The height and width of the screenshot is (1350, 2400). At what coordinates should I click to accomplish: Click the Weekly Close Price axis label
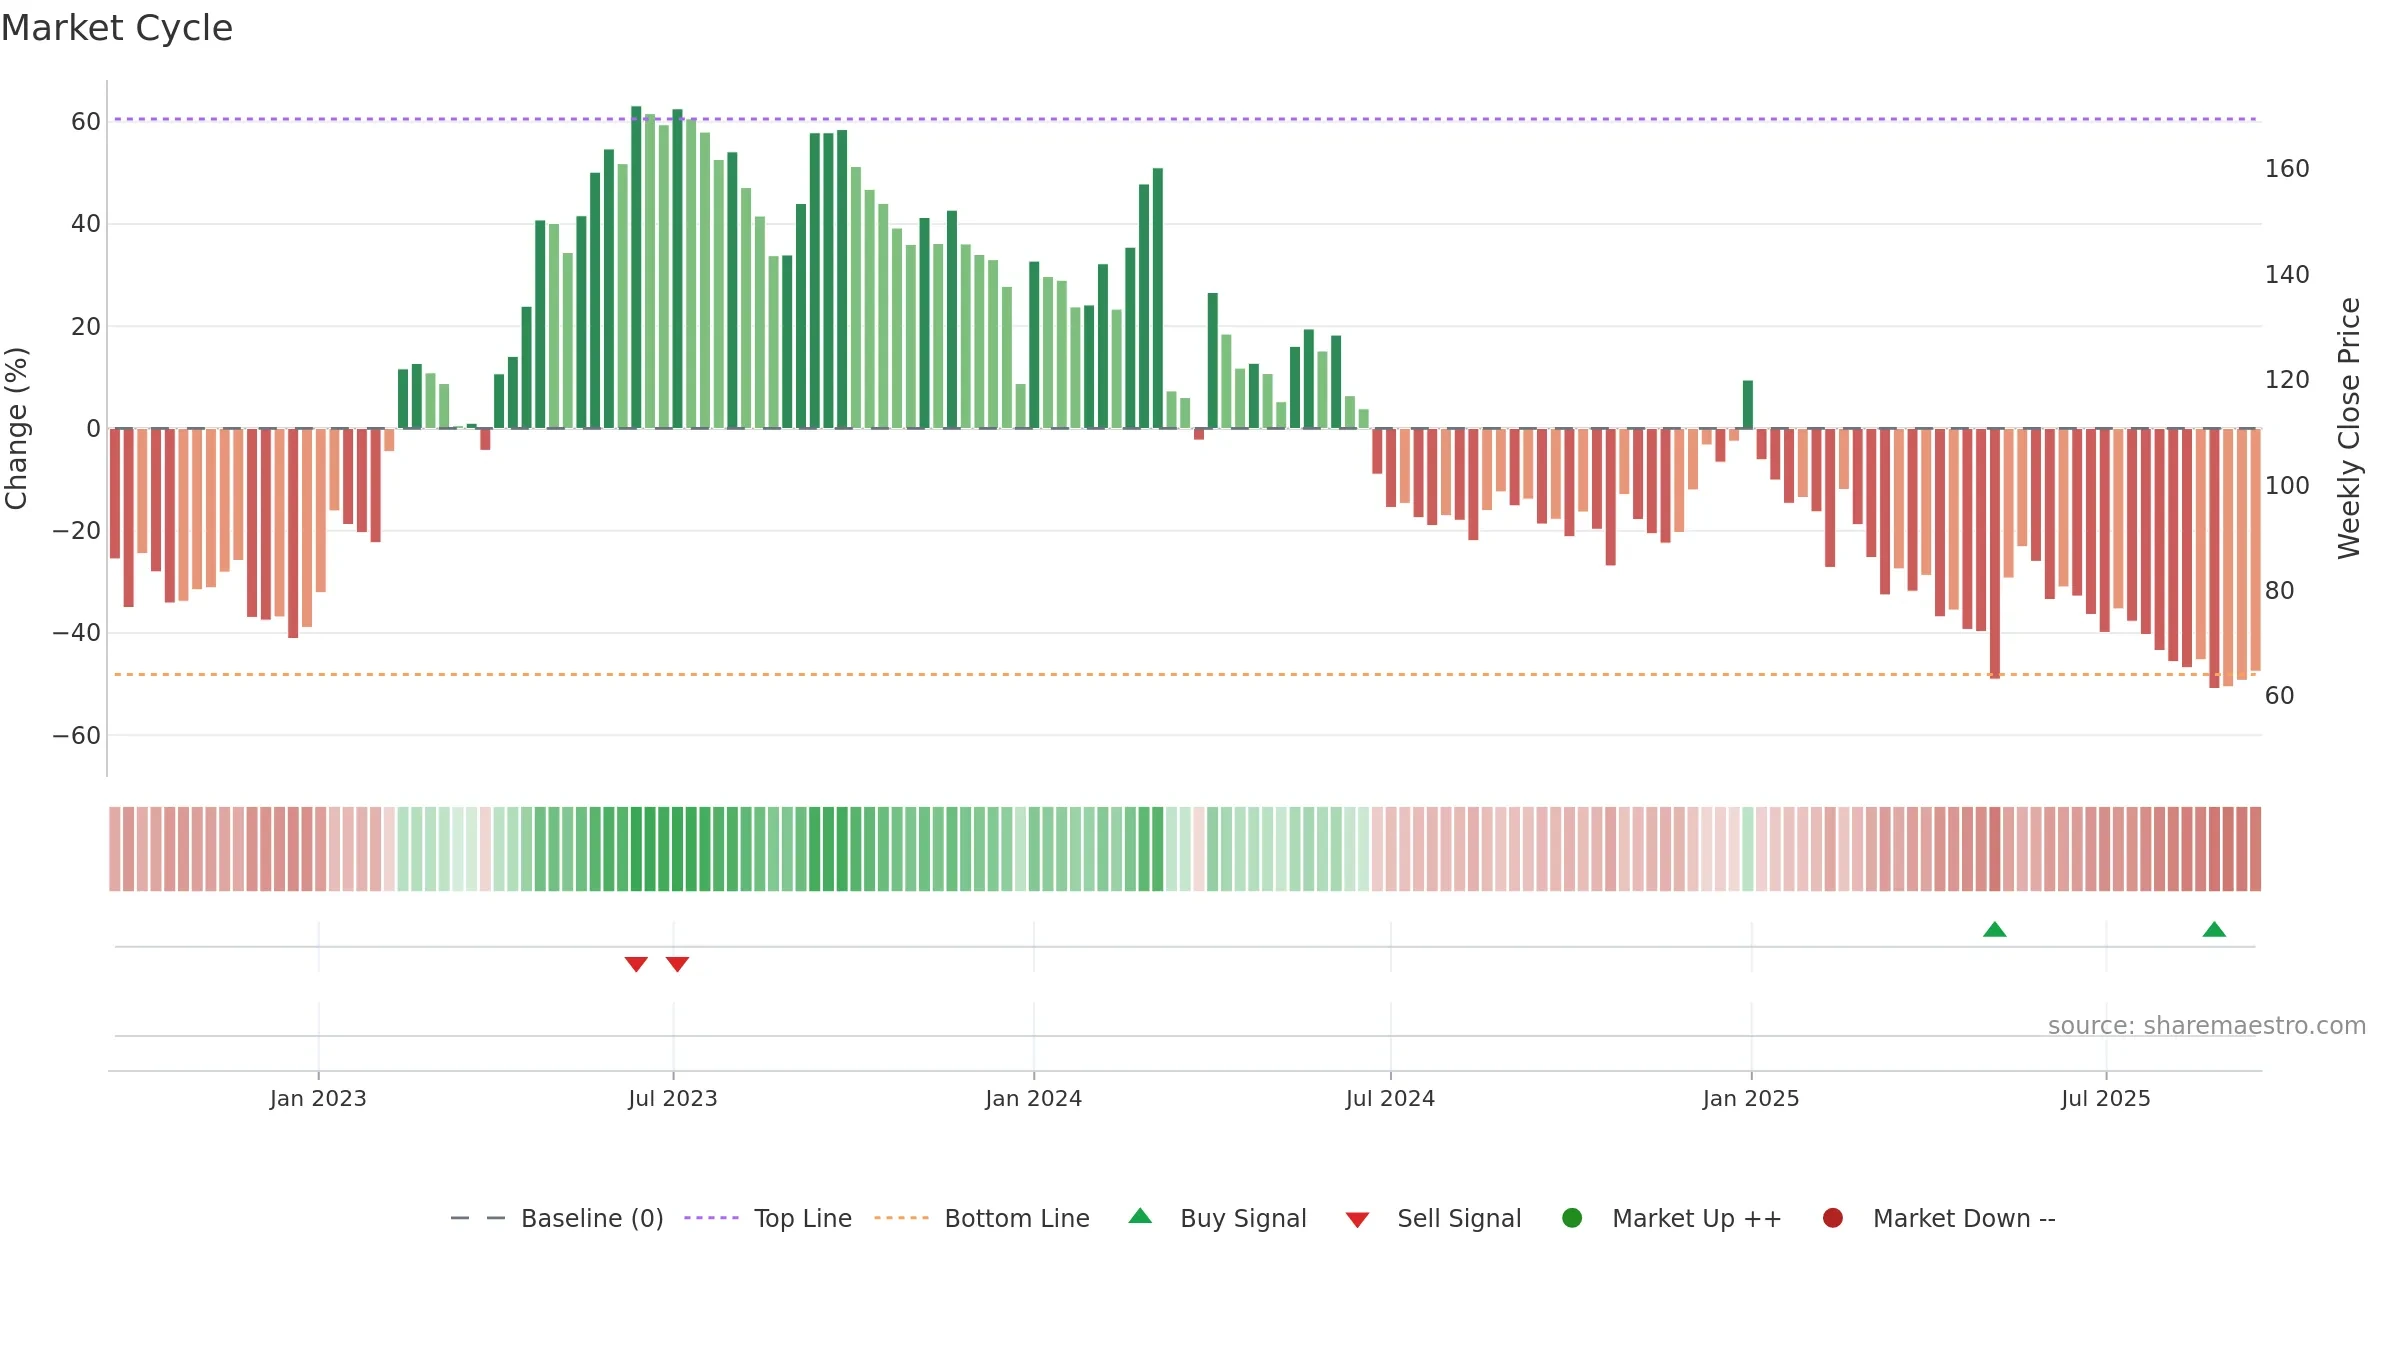point(2349,428)
